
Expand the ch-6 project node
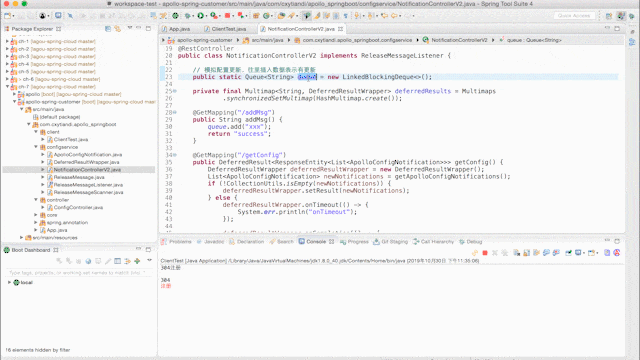7,79
